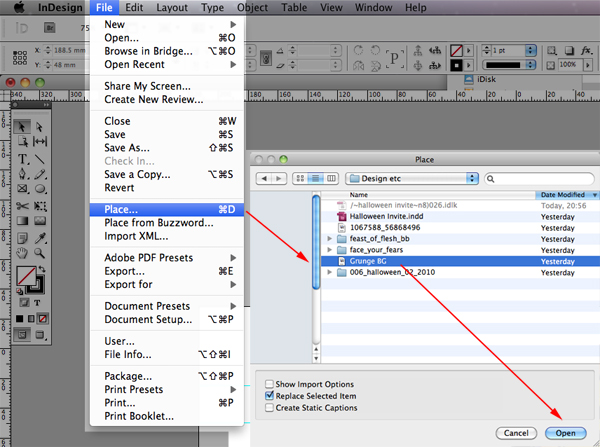Screen dimensions: 600x447
Task: Switch Place dialog to icon view
Action: (x=300, y=178)
